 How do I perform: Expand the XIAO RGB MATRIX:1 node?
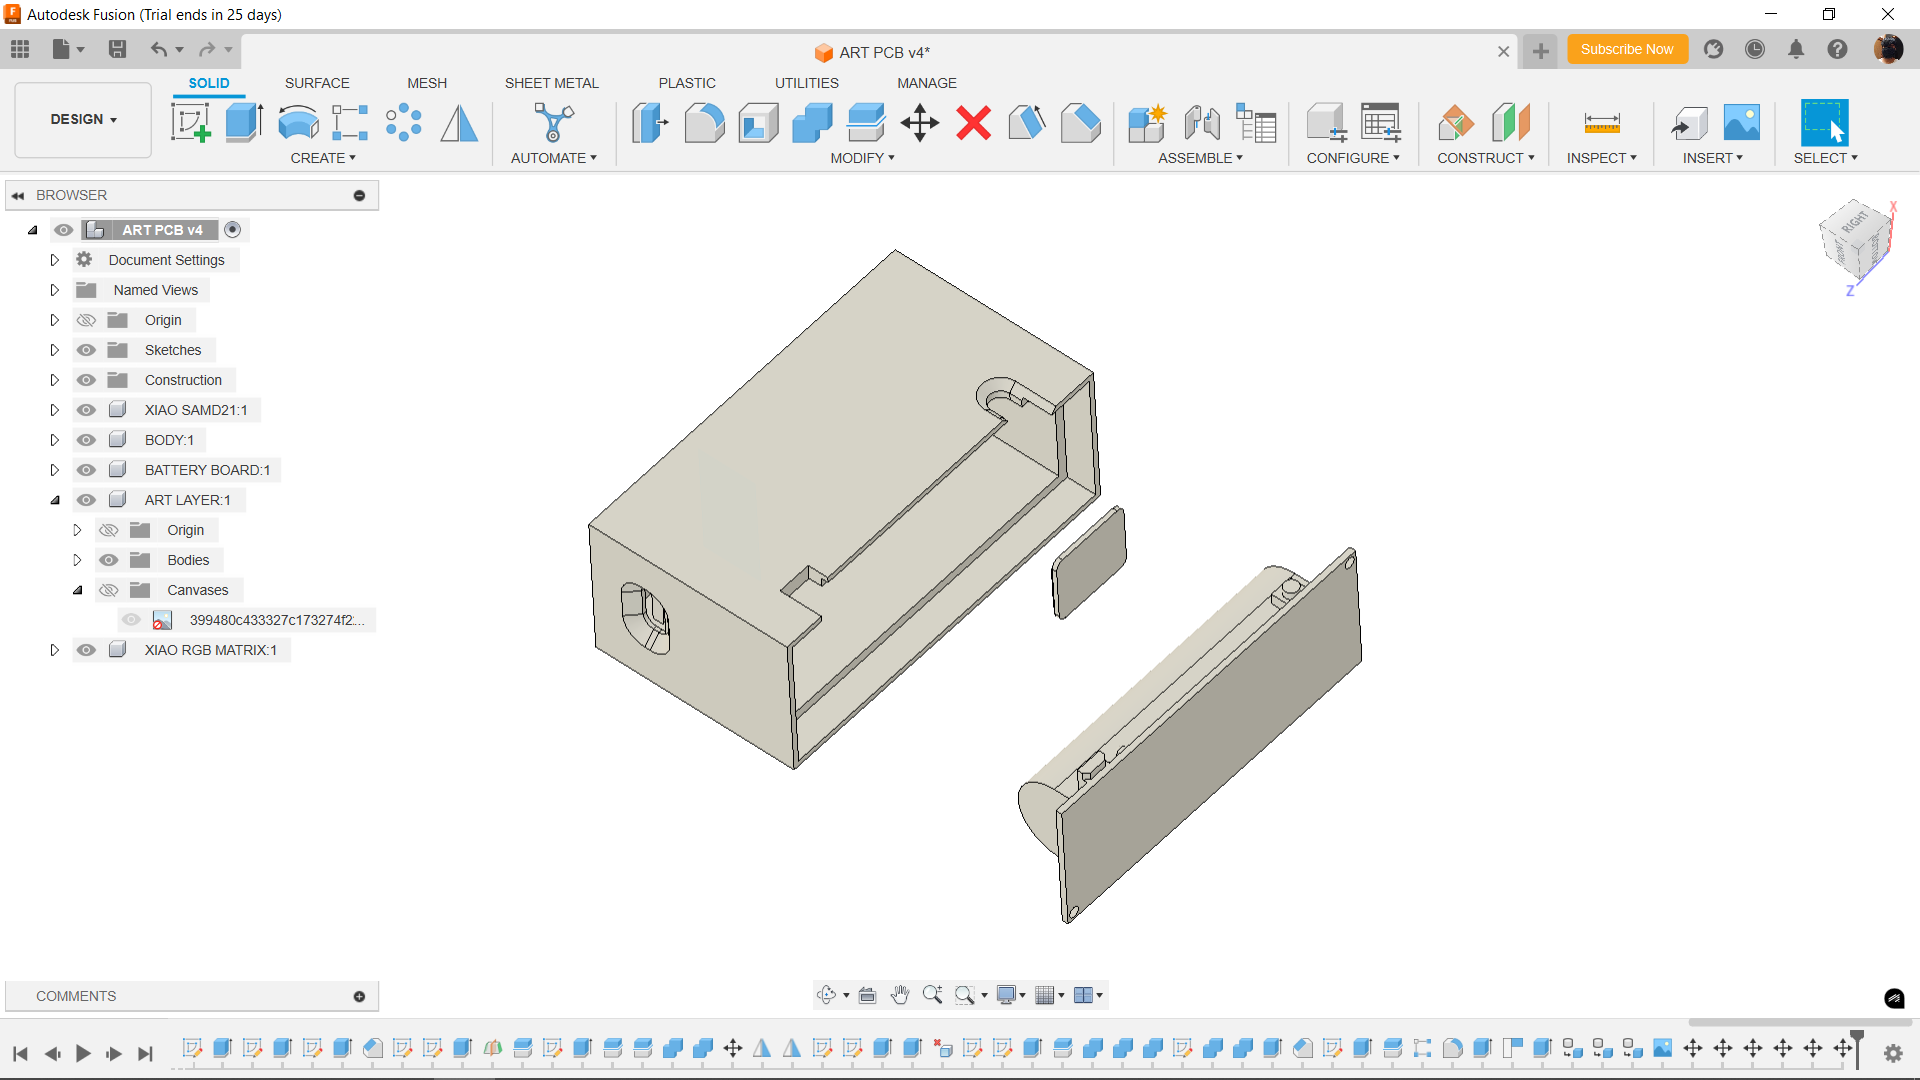pyautogui.click(x=55, y=650)
